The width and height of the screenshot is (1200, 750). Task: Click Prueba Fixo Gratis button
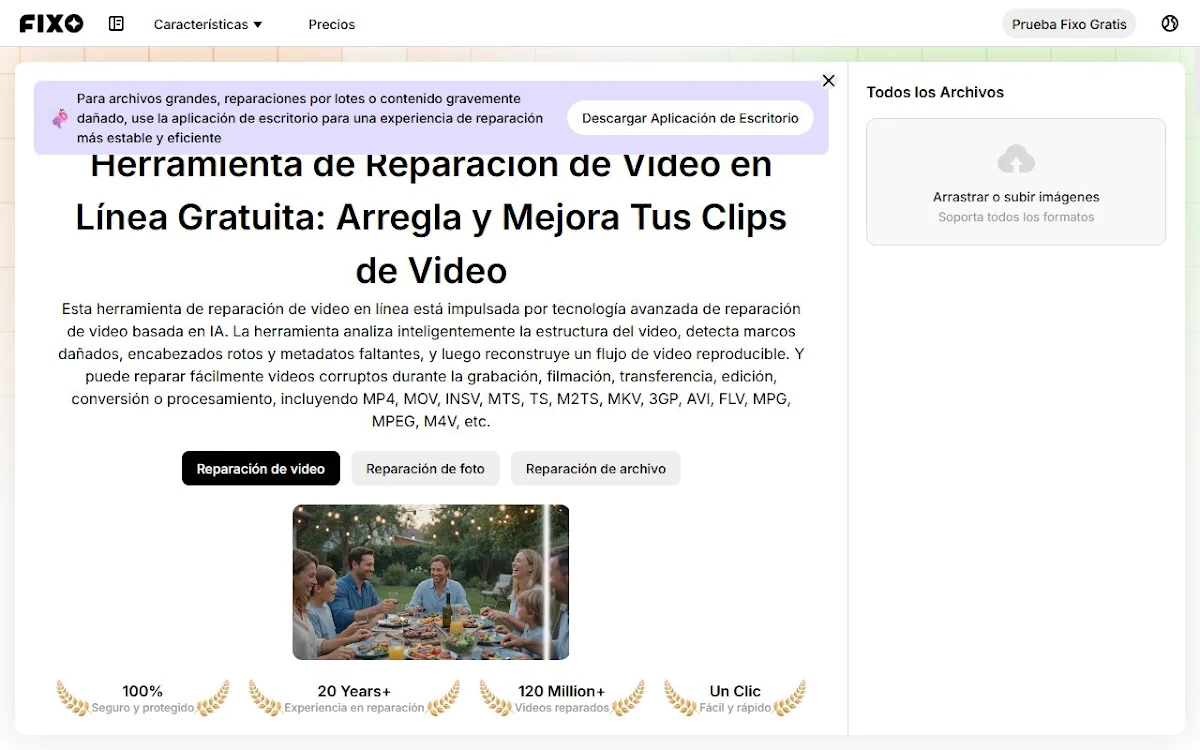tap(1069, 24)
